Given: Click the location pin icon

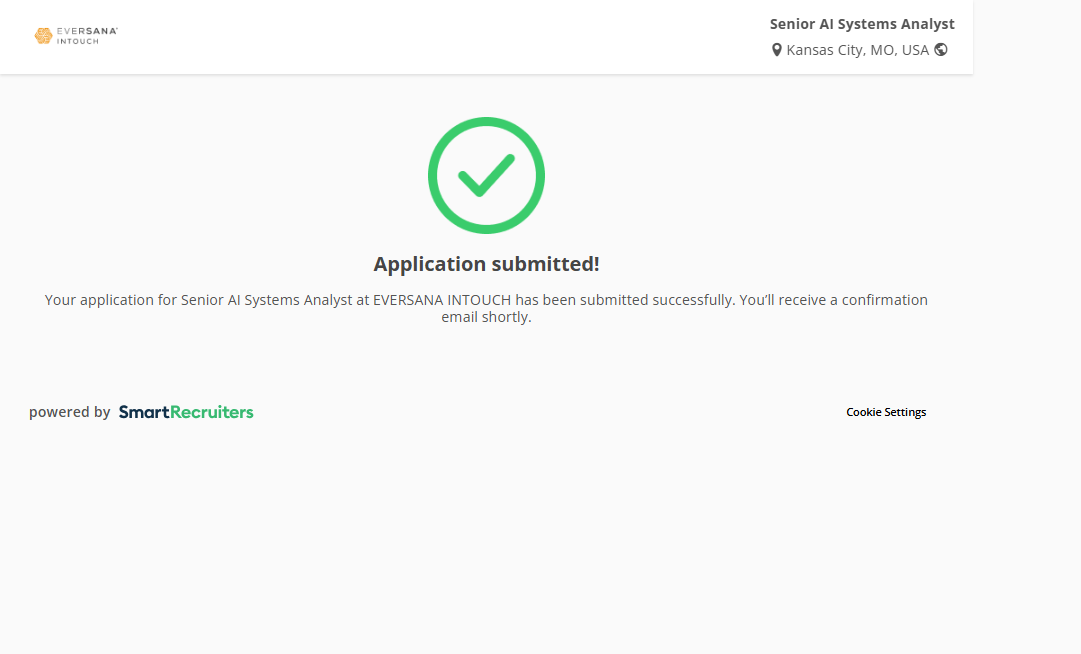Looking at the screenshot, I should click(777, 50).
